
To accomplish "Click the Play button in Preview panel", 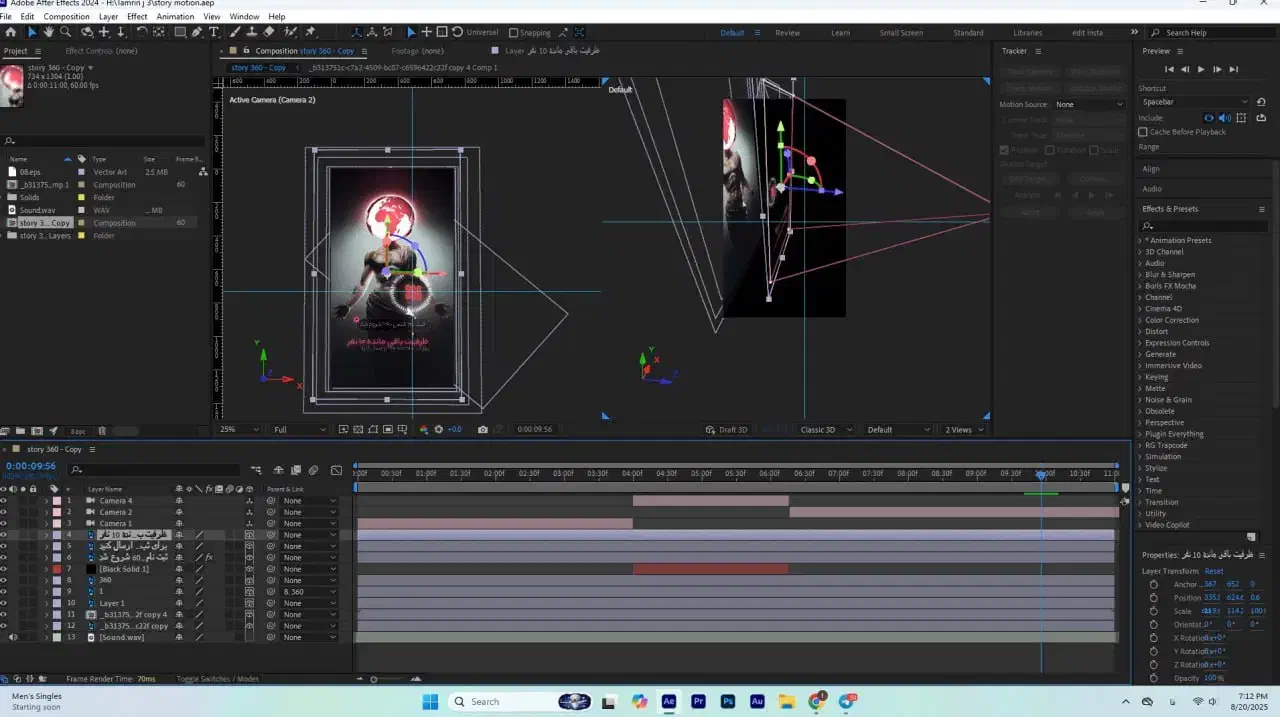I will pyautogui.click(x=1201, y=69).
